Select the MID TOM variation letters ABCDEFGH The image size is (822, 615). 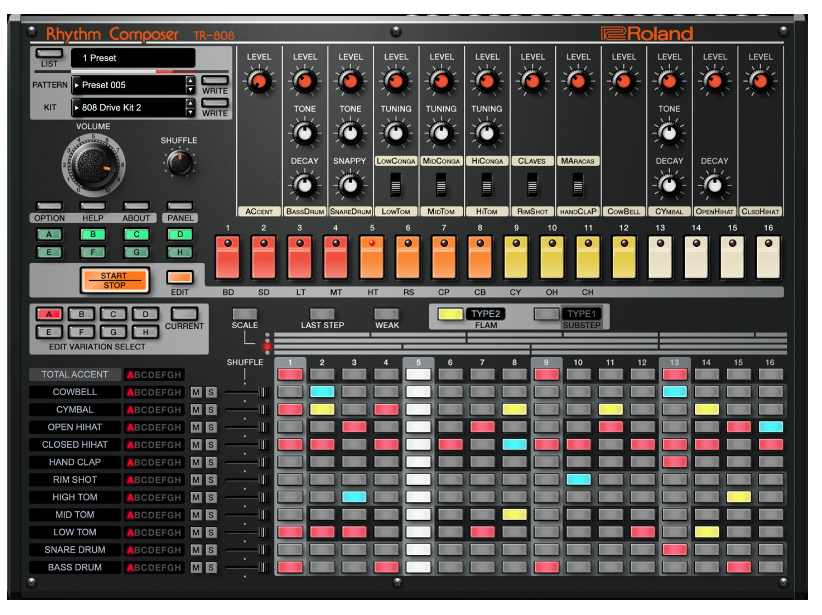tap(154, 515)
